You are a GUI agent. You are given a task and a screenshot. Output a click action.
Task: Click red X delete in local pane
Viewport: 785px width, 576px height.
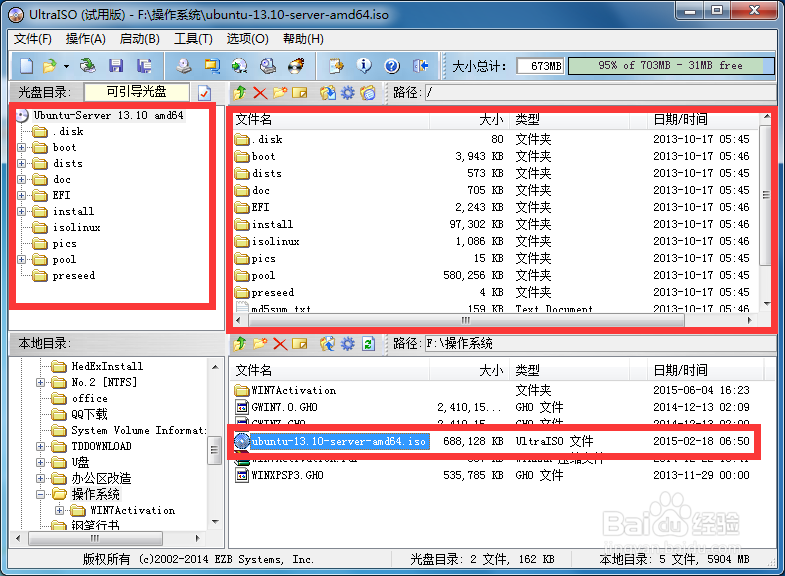(280, 343)
